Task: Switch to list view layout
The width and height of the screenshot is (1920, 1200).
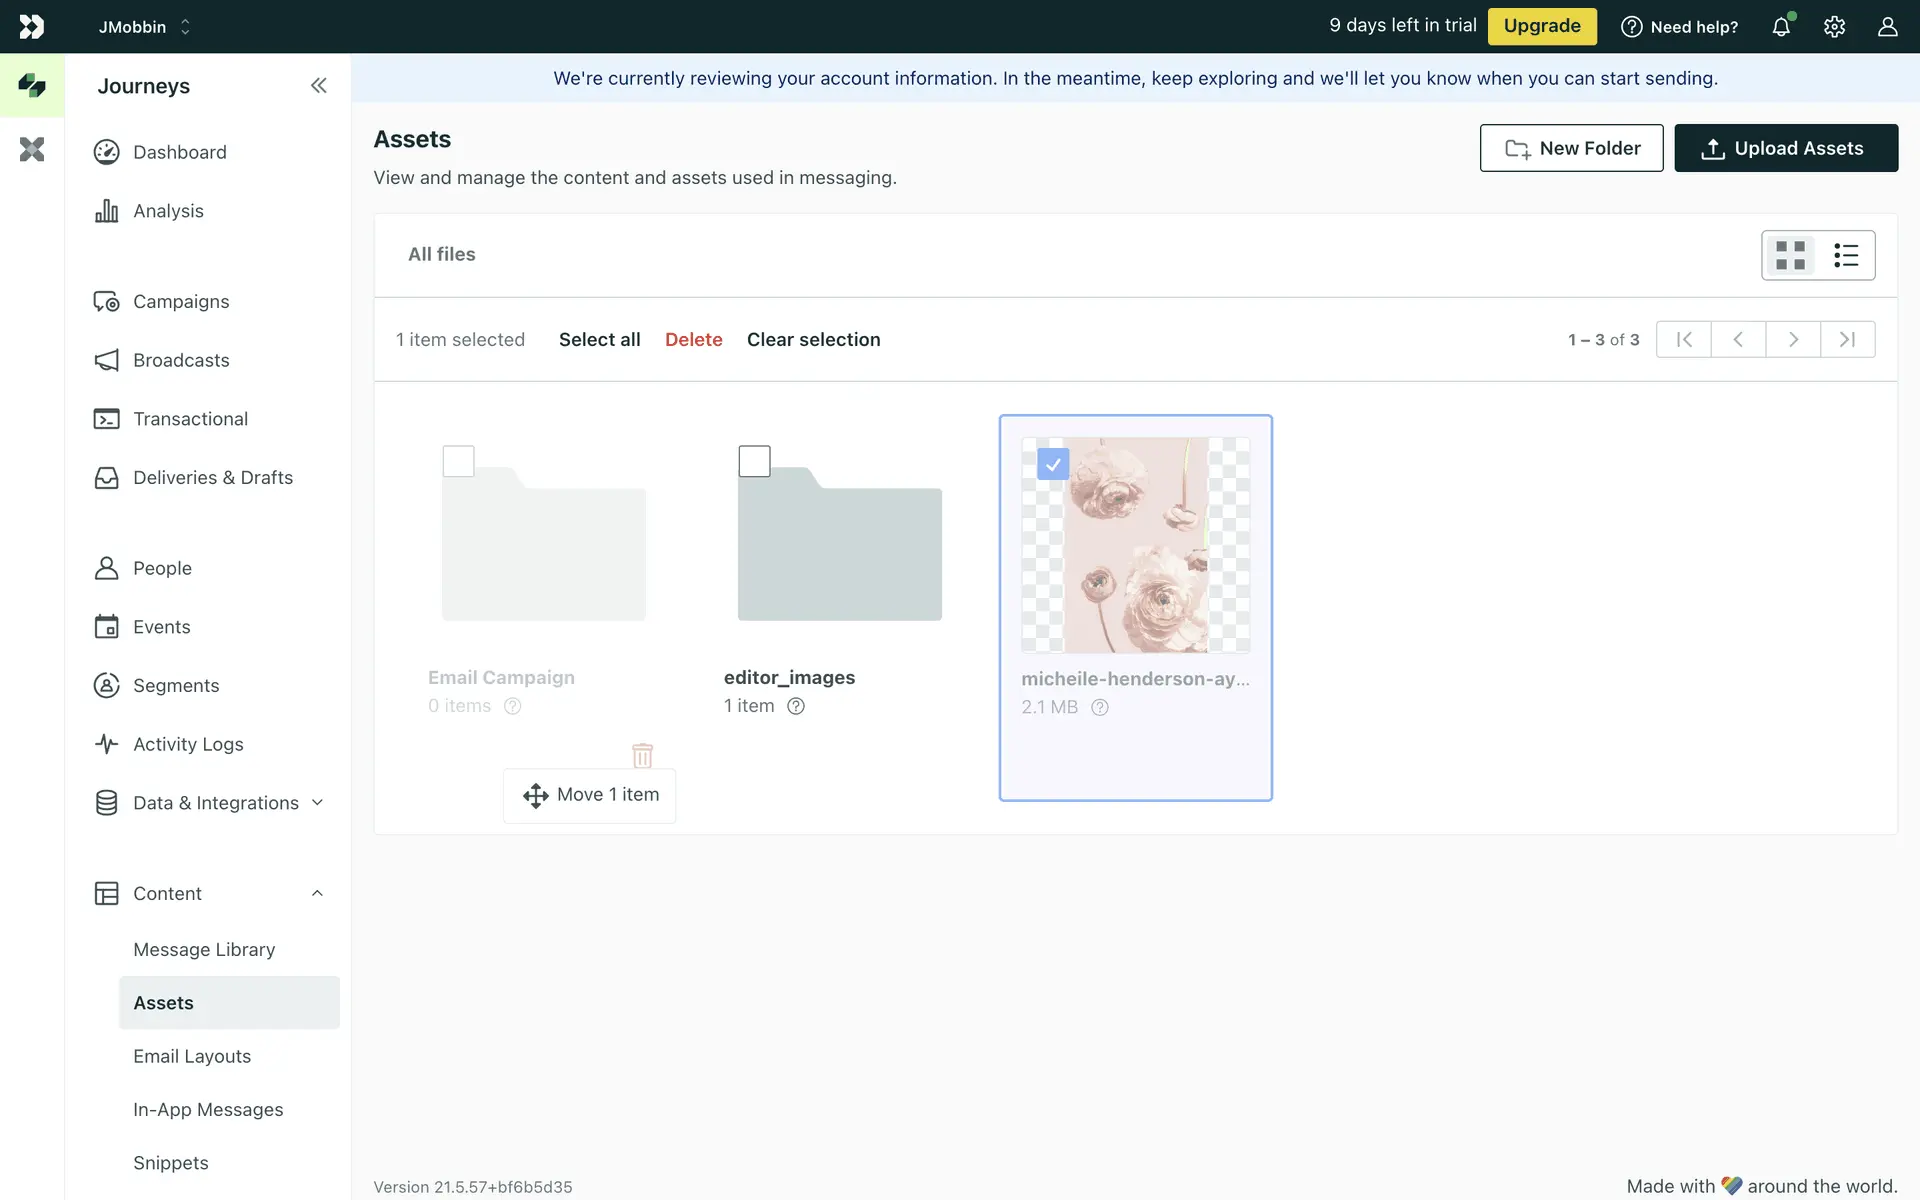Action: [x=1846, y=255]
